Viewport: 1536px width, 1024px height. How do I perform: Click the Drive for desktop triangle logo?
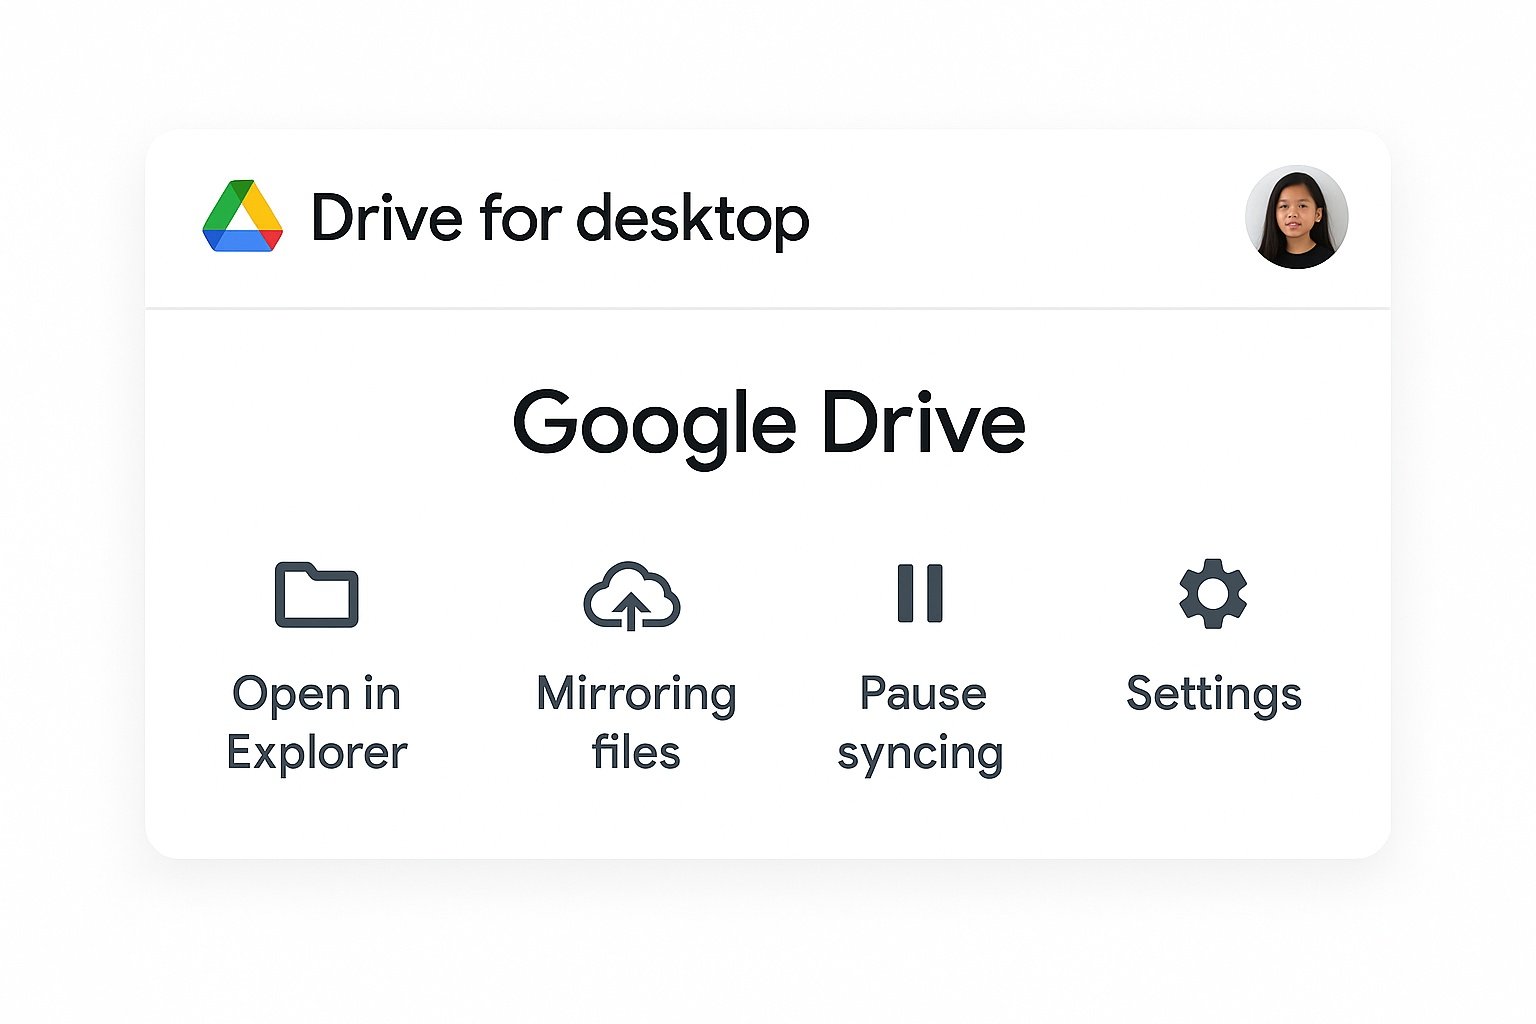243,217
